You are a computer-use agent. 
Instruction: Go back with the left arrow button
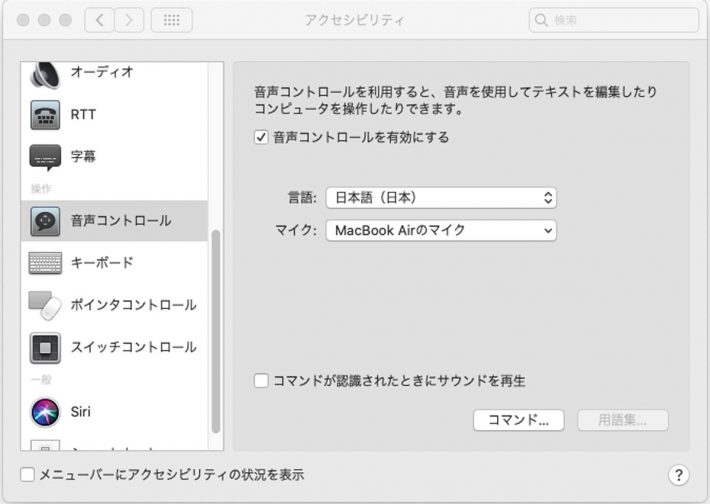(100, 20)
